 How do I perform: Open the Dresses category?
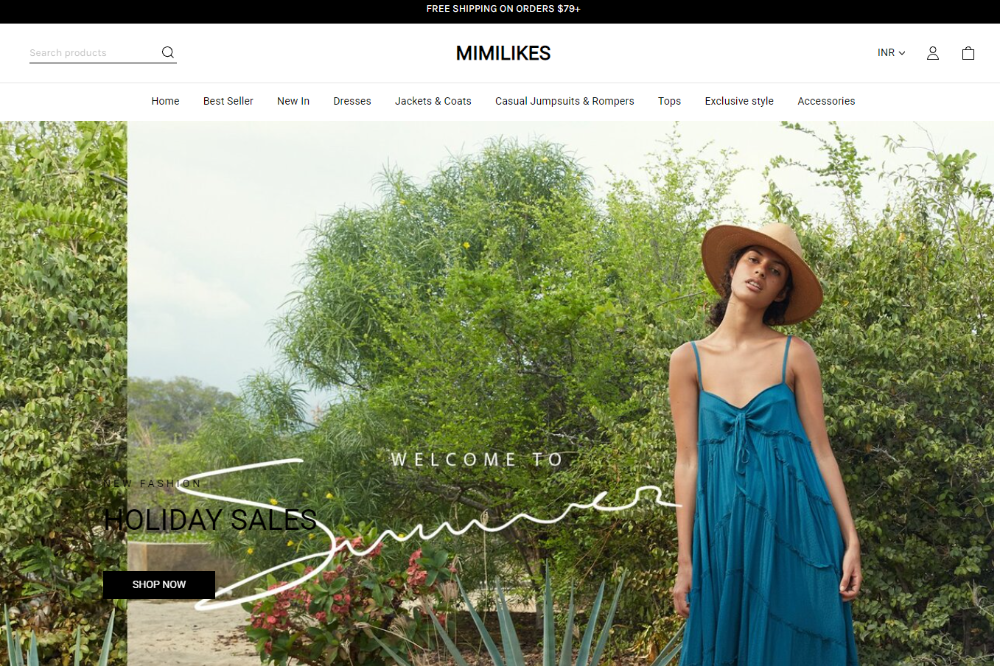point(352,101)
